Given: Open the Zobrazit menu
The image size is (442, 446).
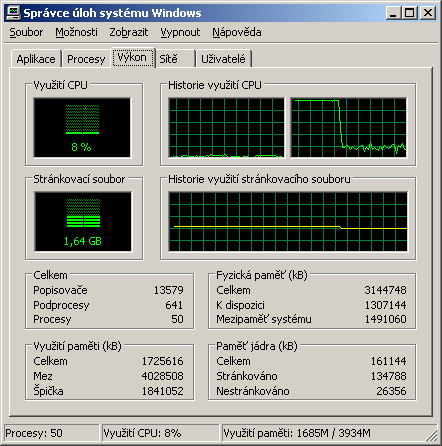Looking at the screenshot, I should pos(129,32).
